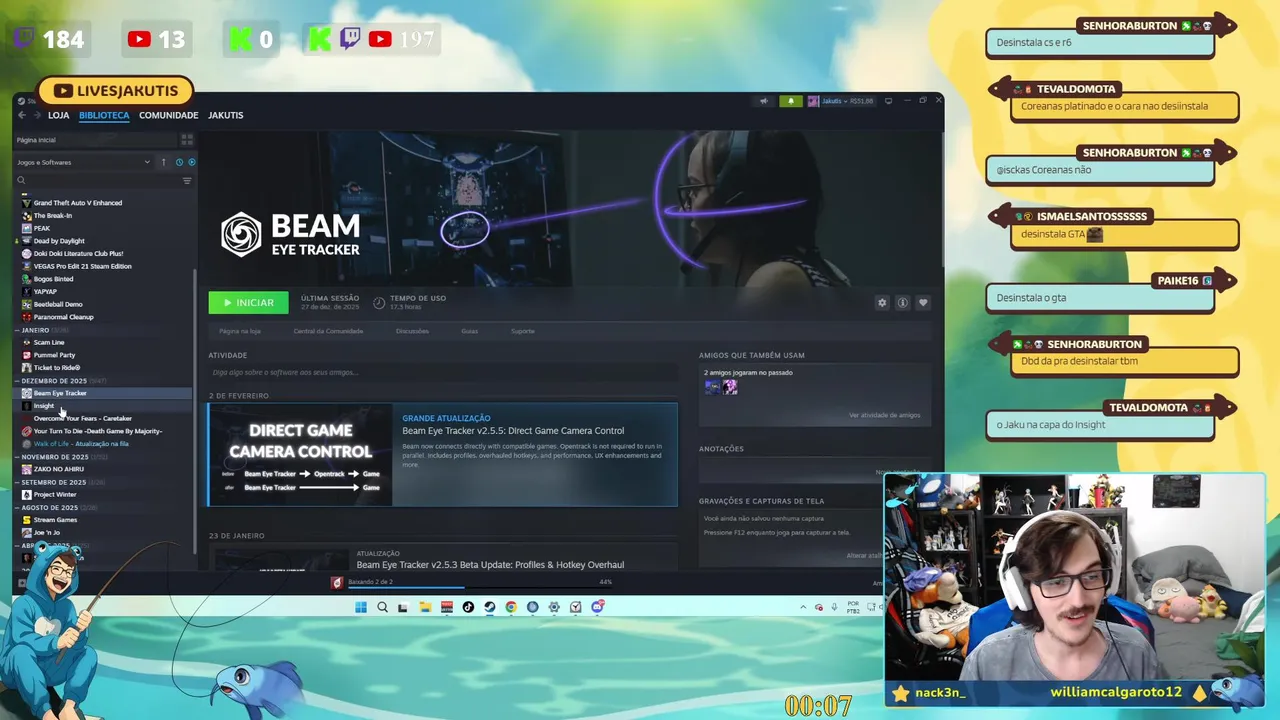Select Beetleball Demo in library
The height and width of the screenshot is (720, 1280).
pyautogui.click(x=54, y=304)
